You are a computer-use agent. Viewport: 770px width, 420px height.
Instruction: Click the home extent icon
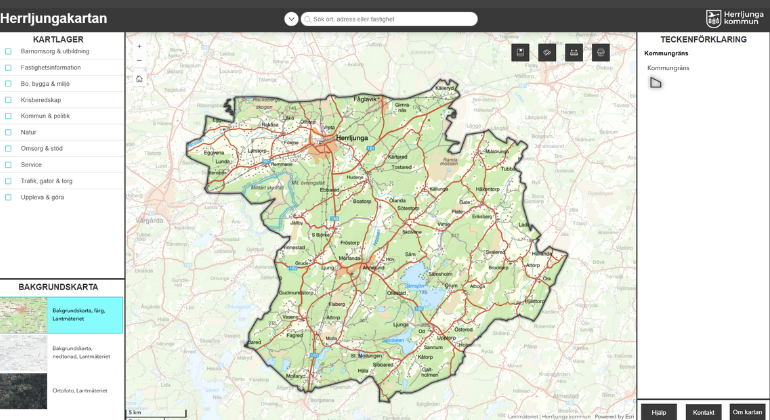coord(139,78)
